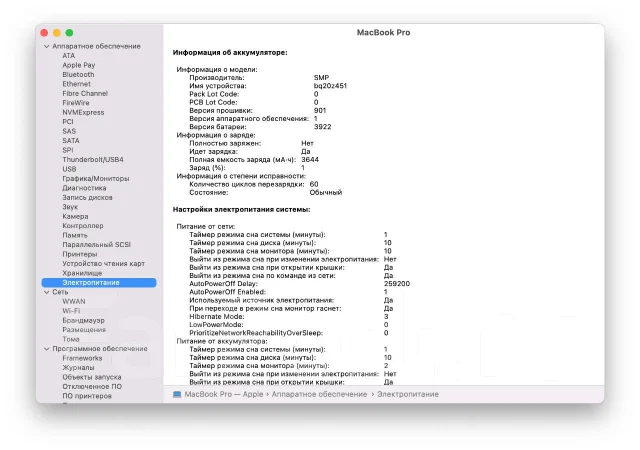Select Звук in hardware list
640x450 pixels.
(70, 207)
